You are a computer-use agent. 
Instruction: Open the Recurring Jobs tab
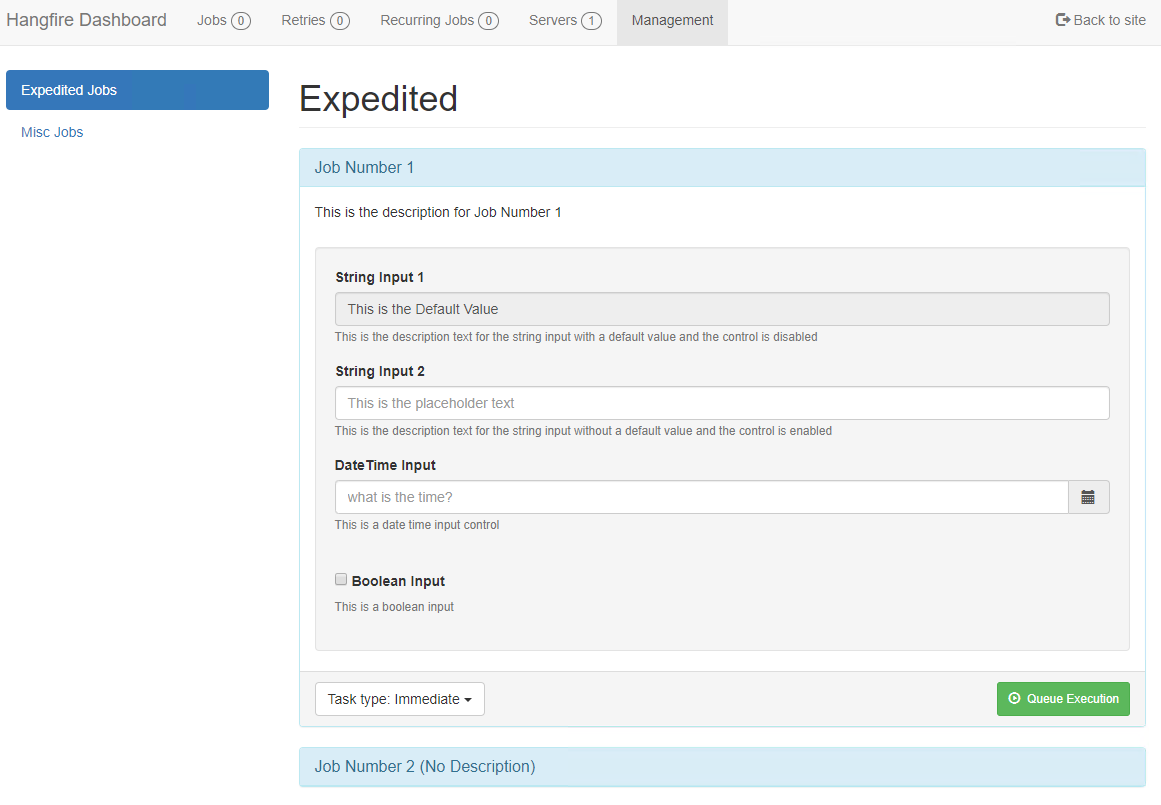click(x=439, y=21)
